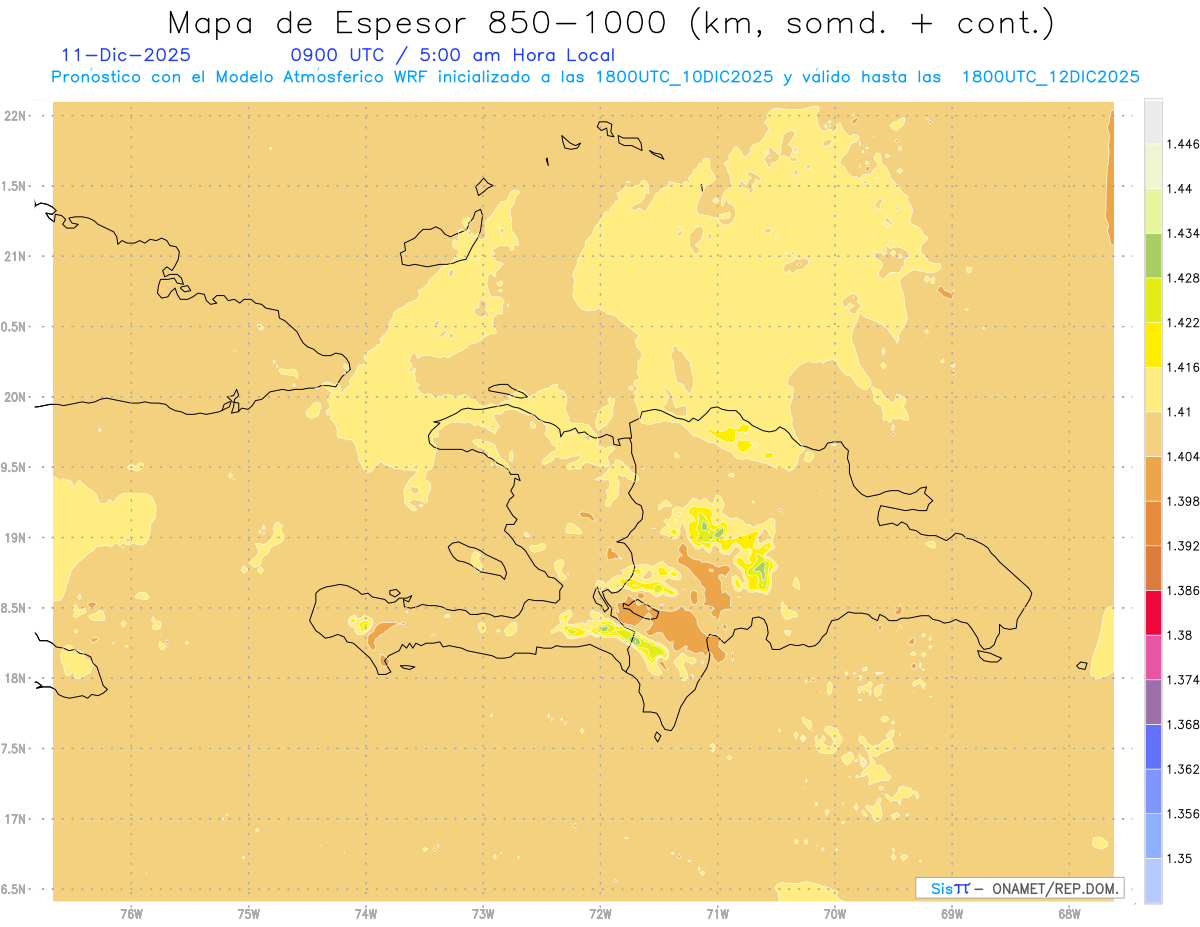1200x927 pixels.
Task: Click the tan swatch between 1.404 and 1.41
Action: click(1153, 434)
